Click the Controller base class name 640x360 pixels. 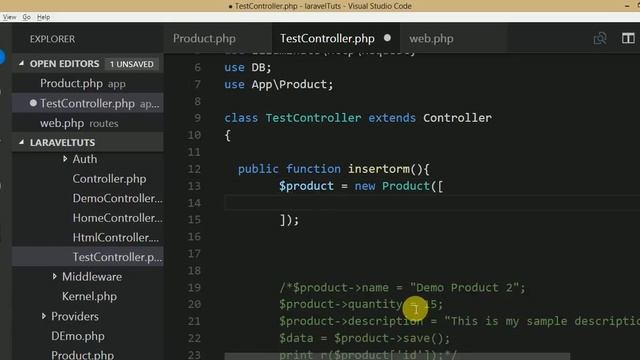(457, 118)
